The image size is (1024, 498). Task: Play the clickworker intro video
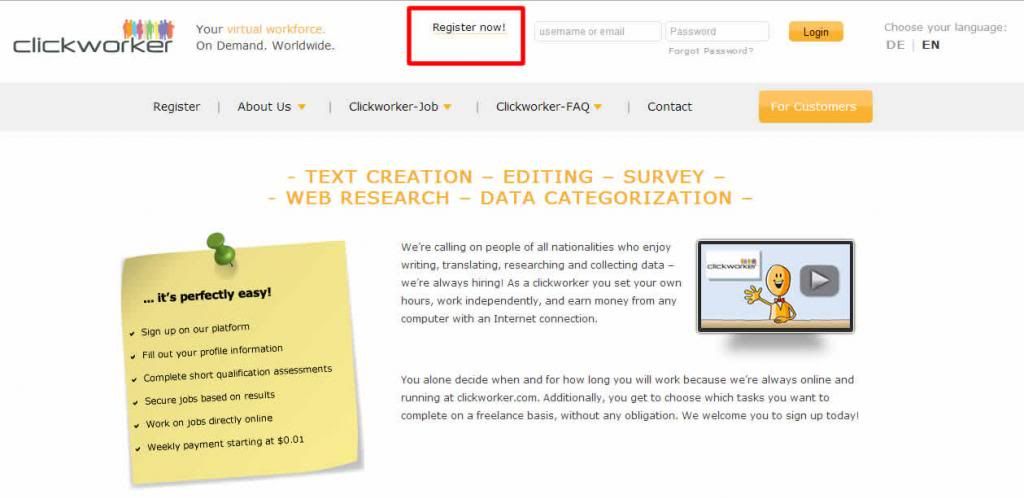[x=820, y=281]
